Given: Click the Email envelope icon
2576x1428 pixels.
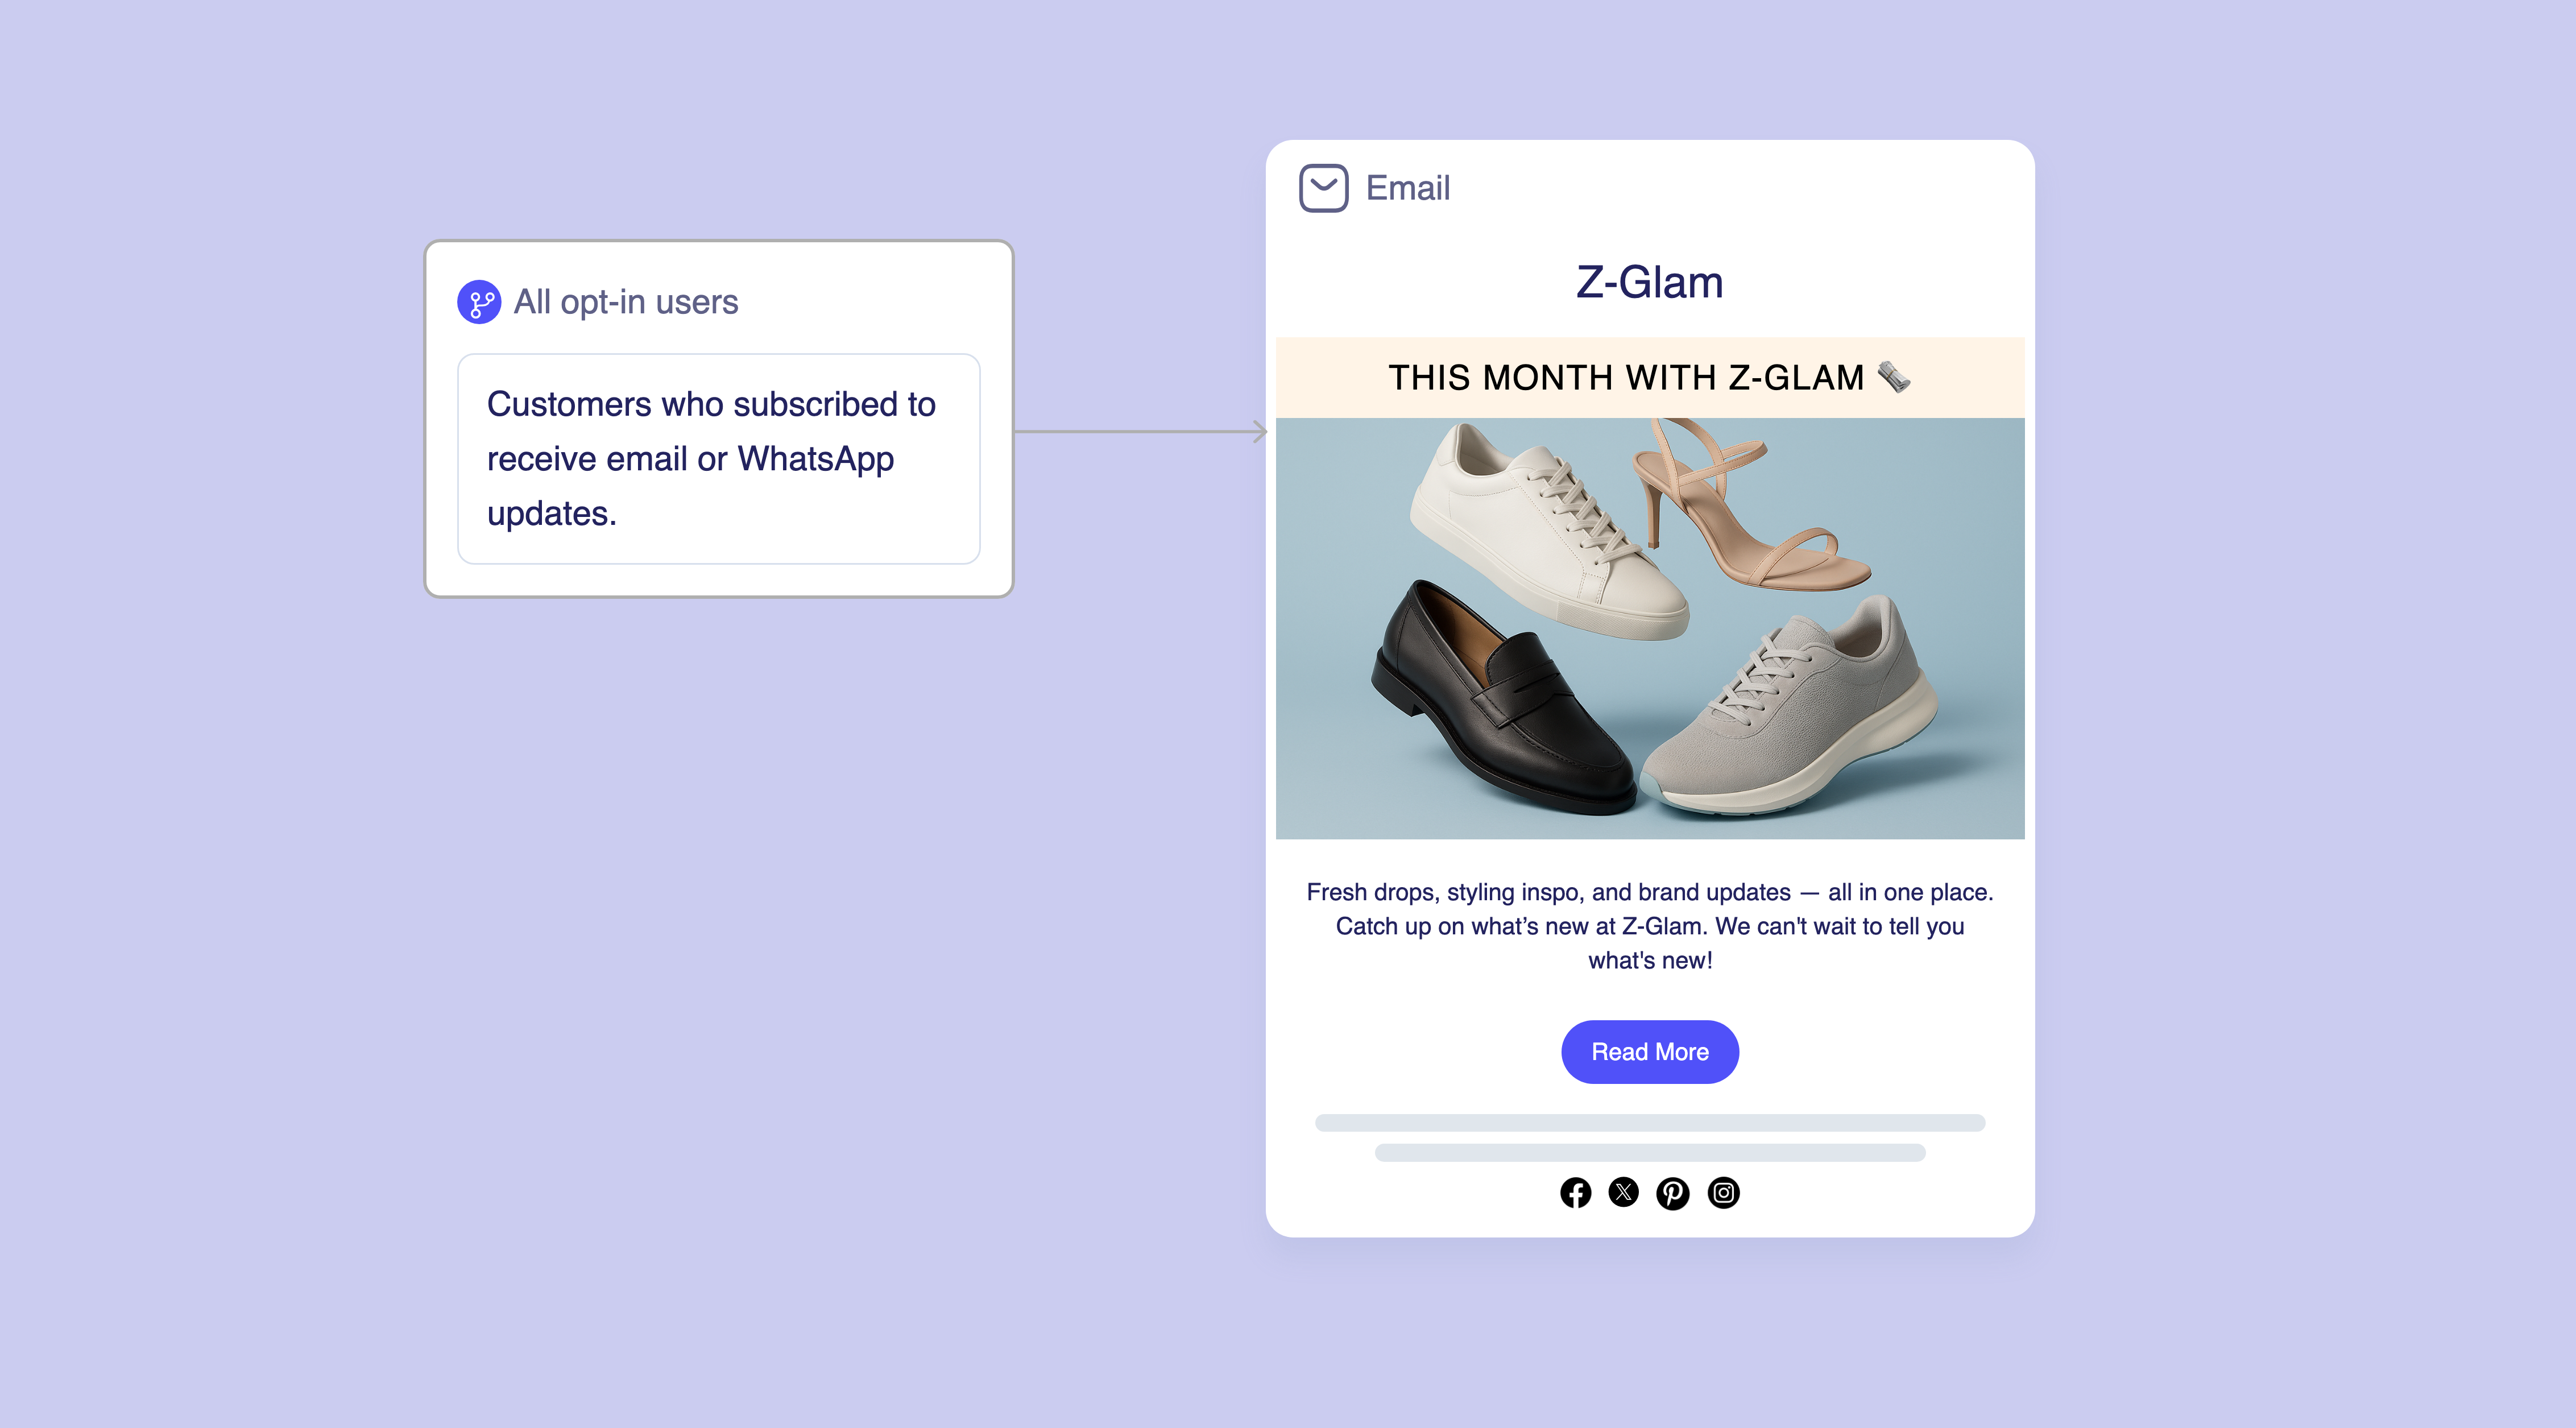Looking at the screenshot, I should (x=1323, y=188).
